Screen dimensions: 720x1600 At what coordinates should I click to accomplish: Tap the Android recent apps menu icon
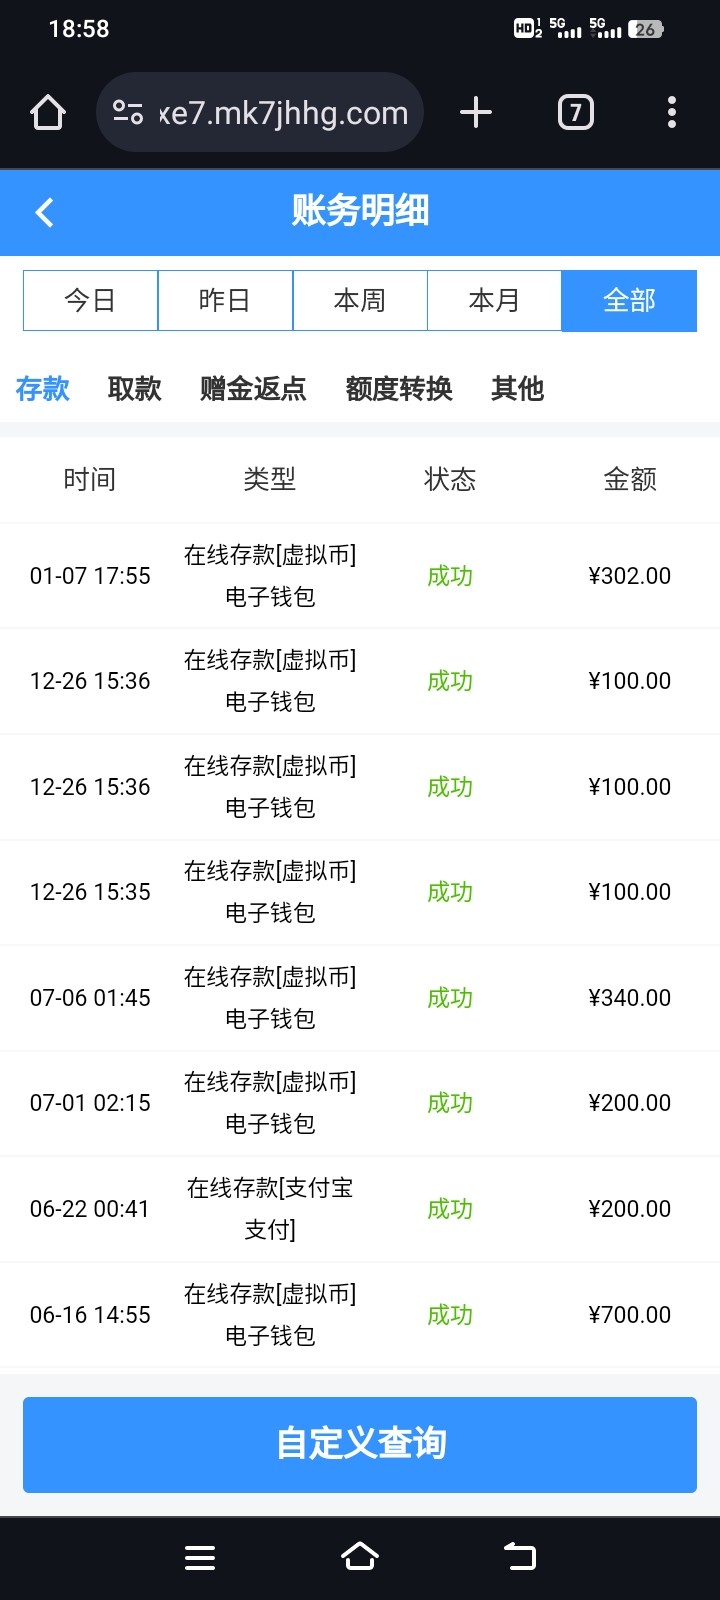click(200, 1557)
